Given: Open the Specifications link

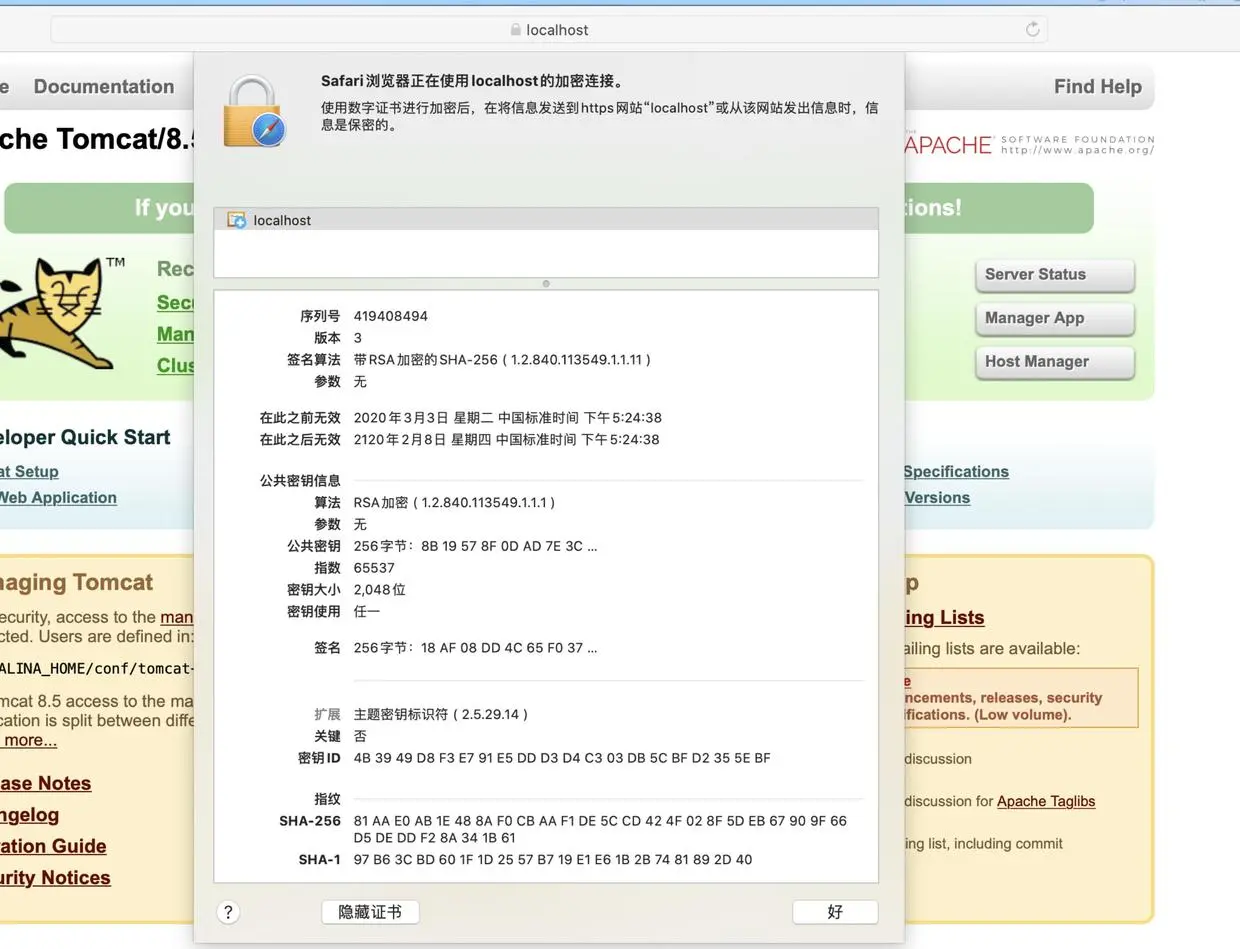Looking at the screenshot, I should tap(956, 472).
